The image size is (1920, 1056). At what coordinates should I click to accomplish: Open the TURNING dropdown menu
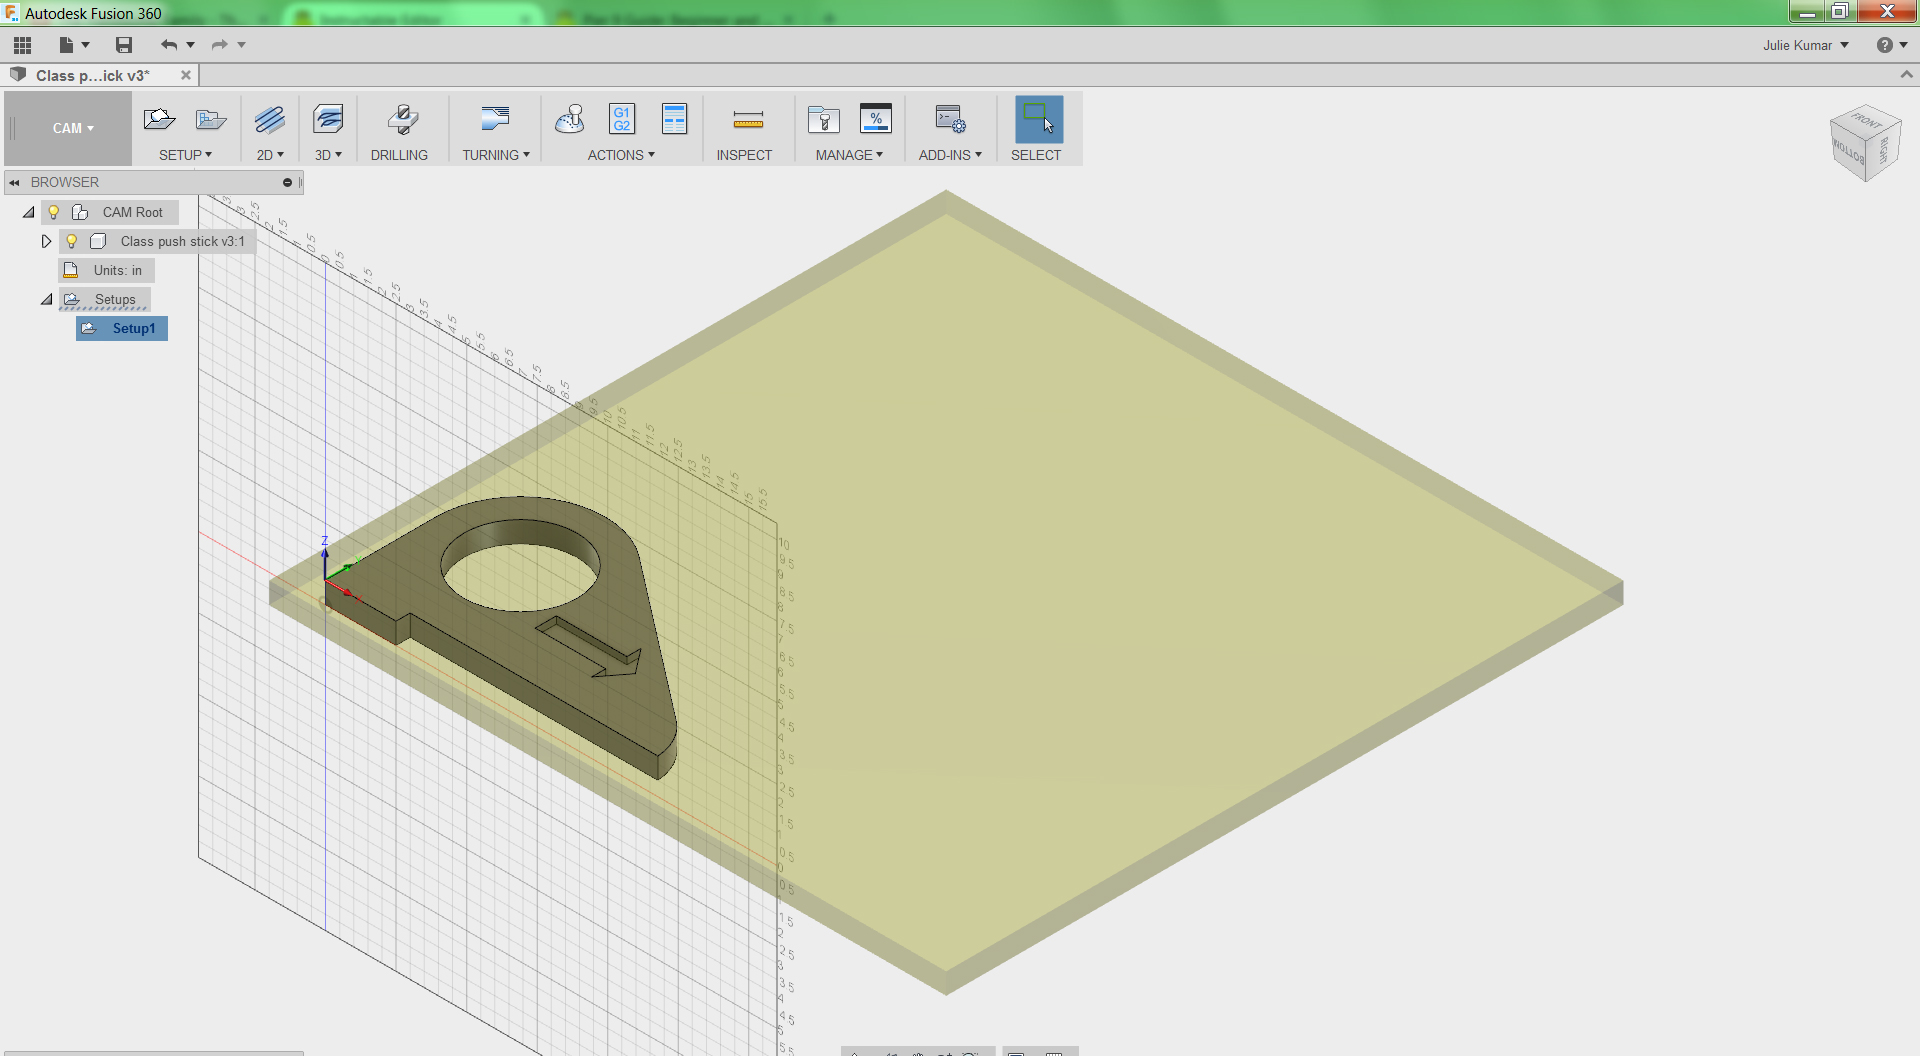point(496,155)
